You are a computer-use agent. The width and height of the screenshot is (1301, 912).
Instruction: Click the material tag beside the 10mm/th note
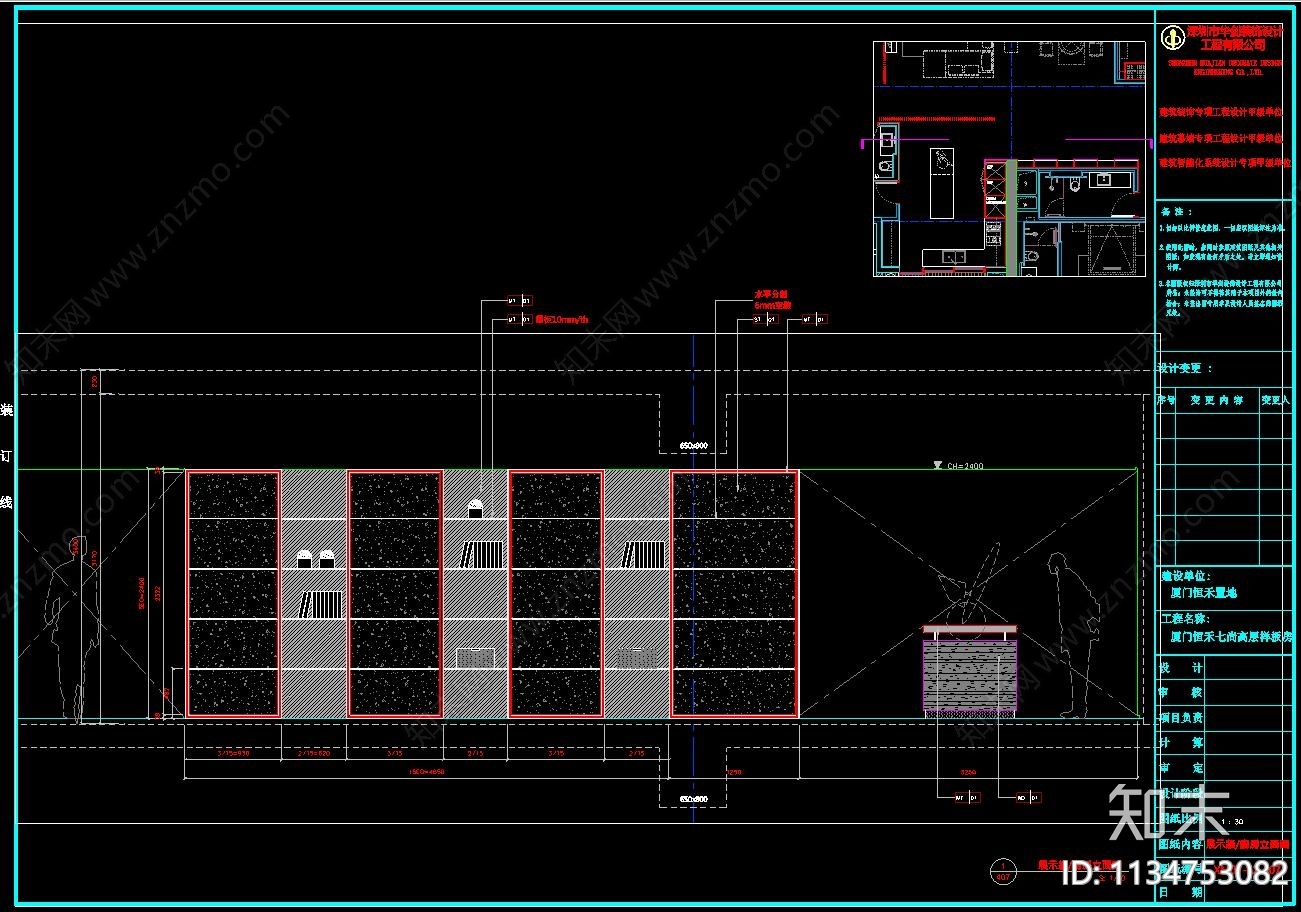pos(520,320)
